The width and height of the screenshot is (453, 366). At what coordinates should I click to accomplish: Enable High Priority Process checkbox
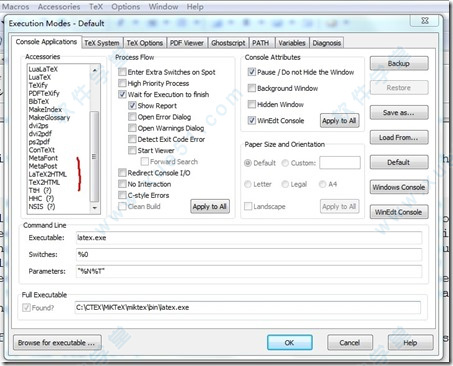(122, 83)
